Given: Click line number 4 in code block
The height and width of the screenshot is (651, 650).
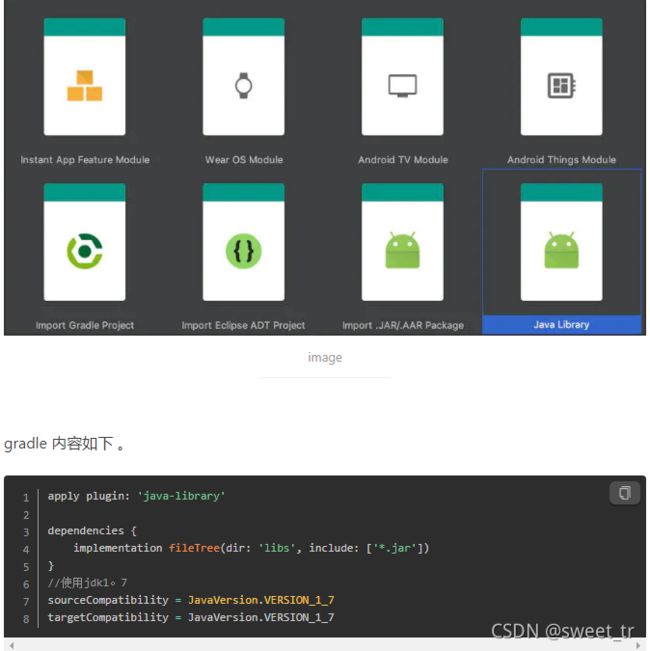Looking at the screenshot, I should click(x=26, y=550).
